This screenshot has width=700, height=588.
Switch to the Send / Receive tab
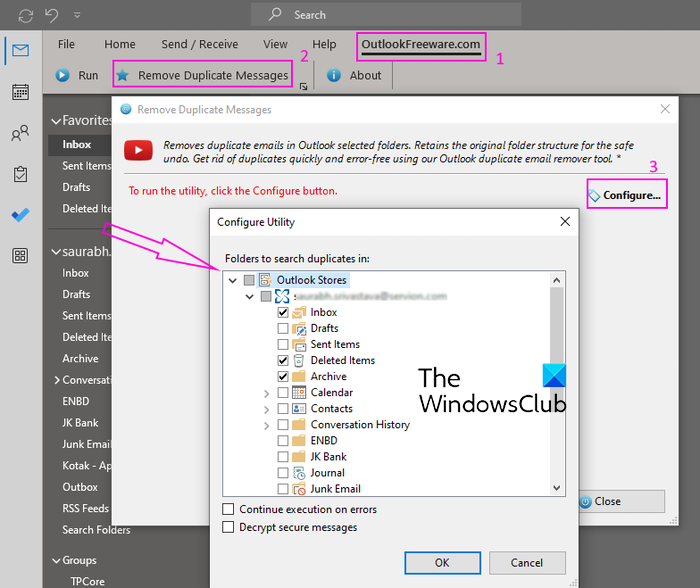[x=200, y=44]
